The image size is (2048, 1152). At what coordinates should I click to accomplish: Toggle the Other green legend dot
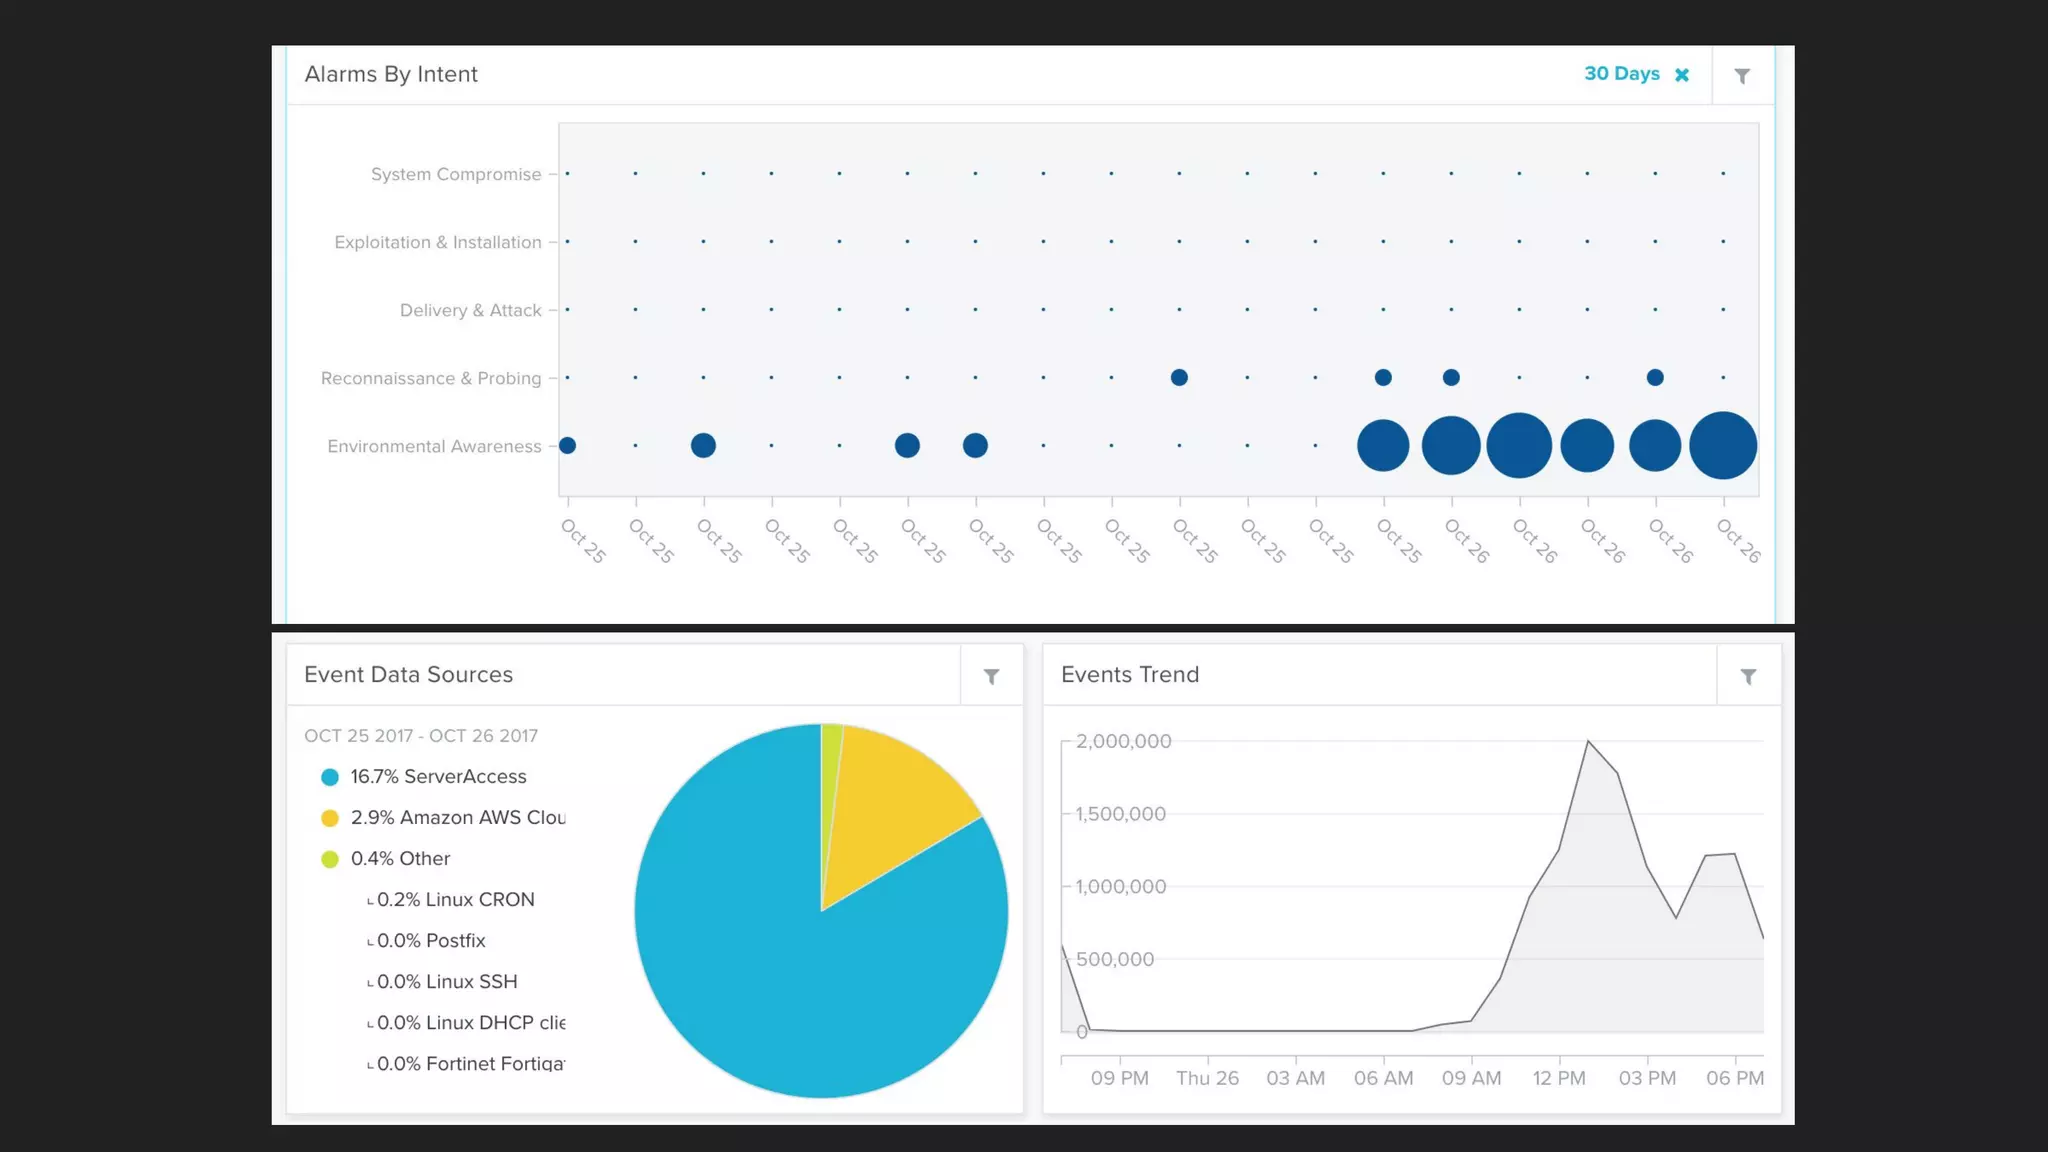[330, 859]
